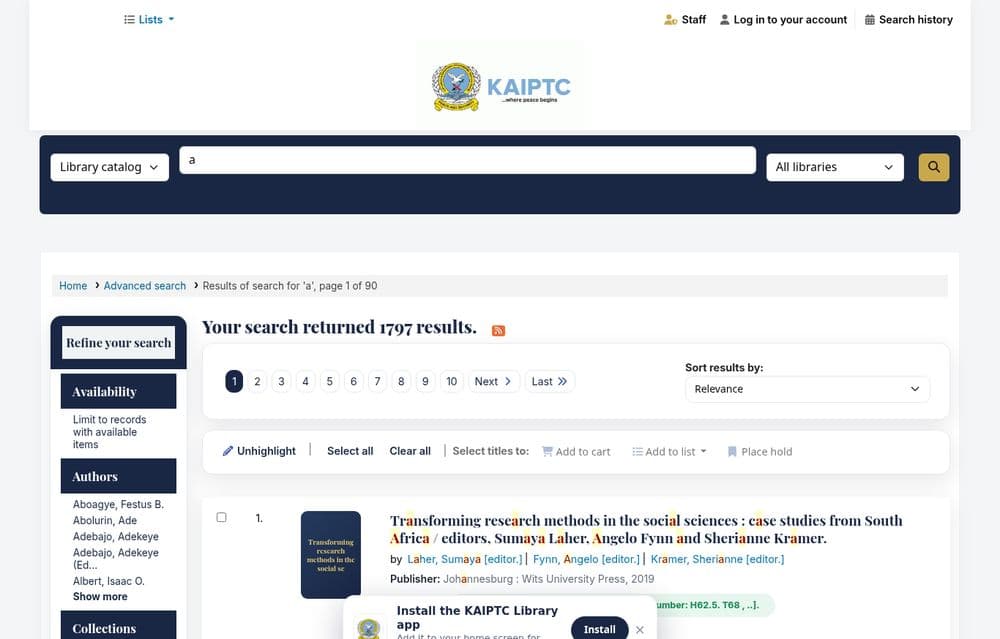Filter by author Albert, Isaac O.
1000x639 pixels.
108,581
